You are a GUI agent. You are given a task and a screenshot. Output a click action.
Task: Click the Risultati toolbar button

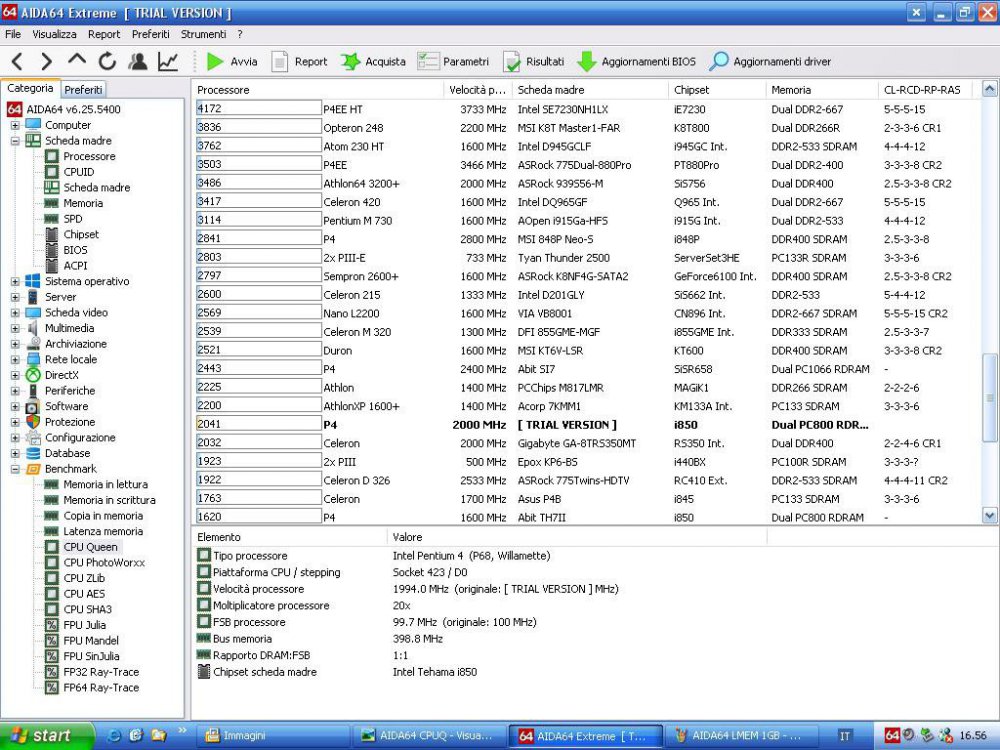click(534, 62)
